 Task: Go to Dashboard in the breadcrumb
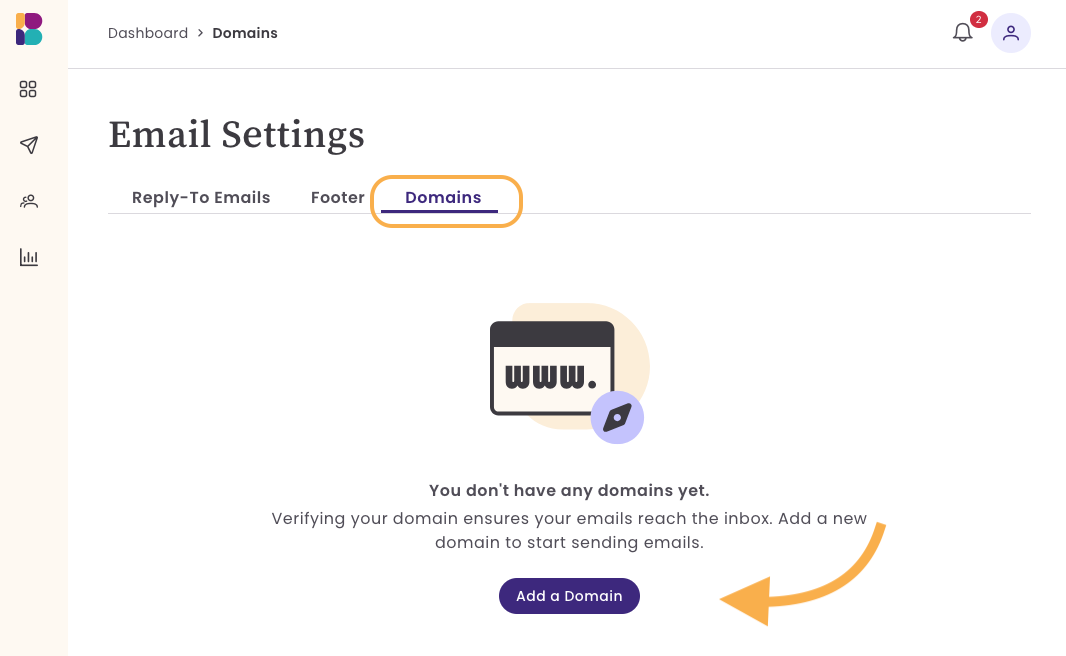(x=148, y=33)
